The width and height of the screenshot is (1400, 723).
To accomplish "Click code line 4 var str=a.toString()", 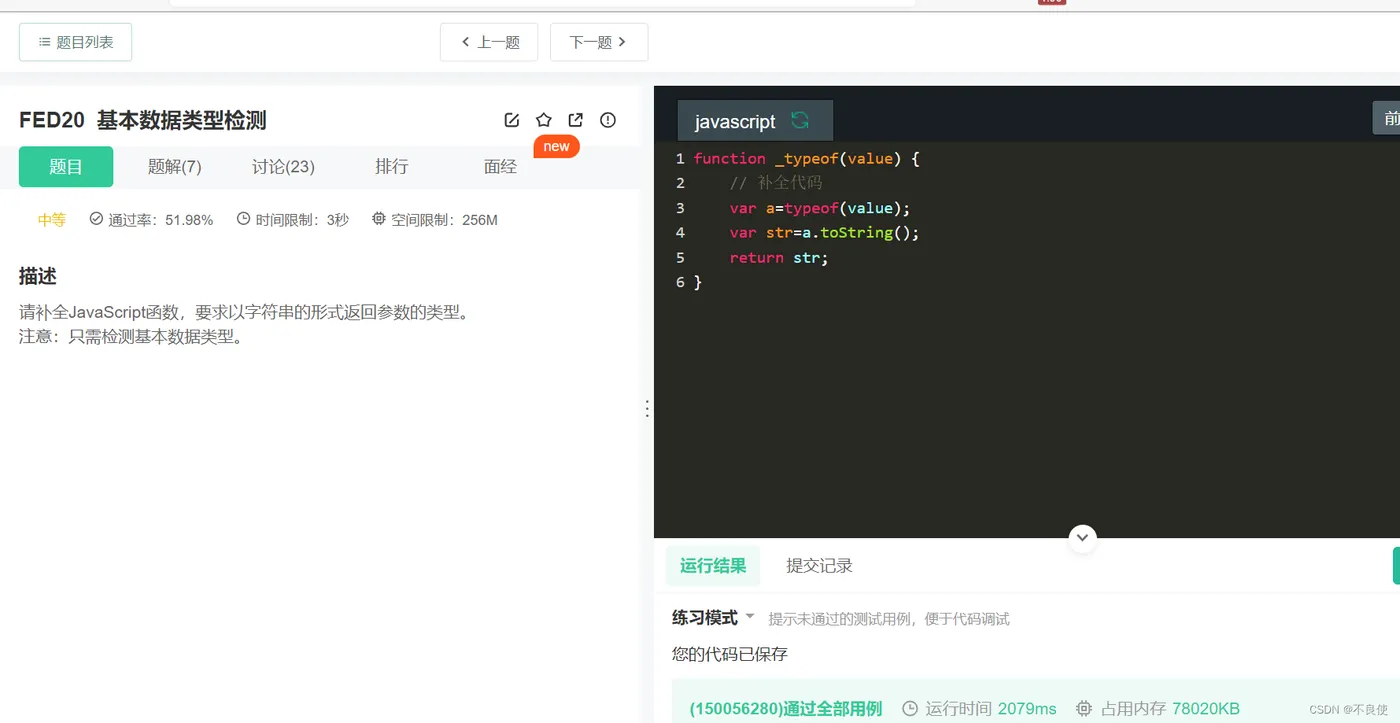I will [824, 233].
